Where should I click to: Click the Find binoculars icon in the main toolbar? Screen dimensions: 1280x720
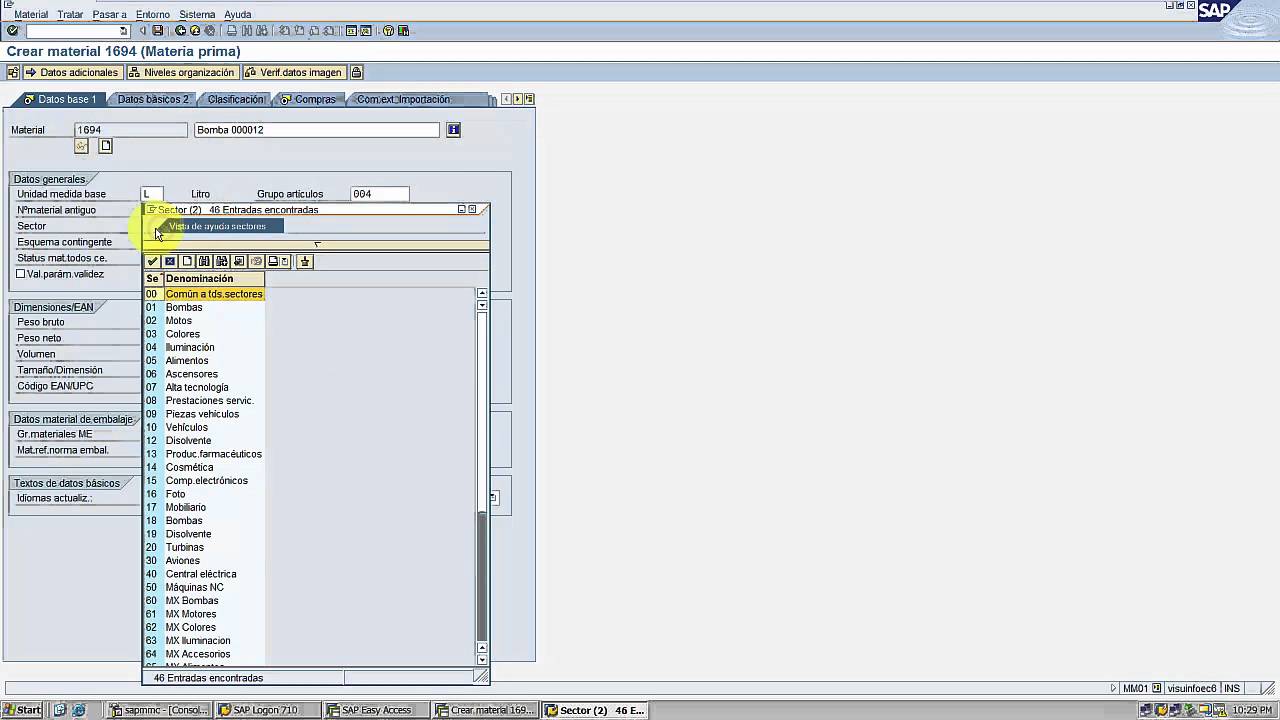[x=246, y=31]
